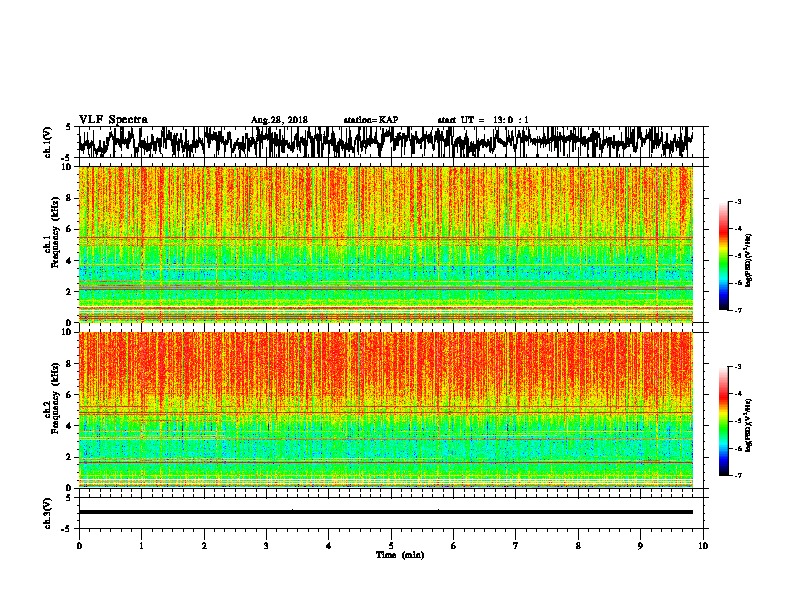Click the "ch.1(V)" axis label
The image size is (792, 612).
point(48,142)
